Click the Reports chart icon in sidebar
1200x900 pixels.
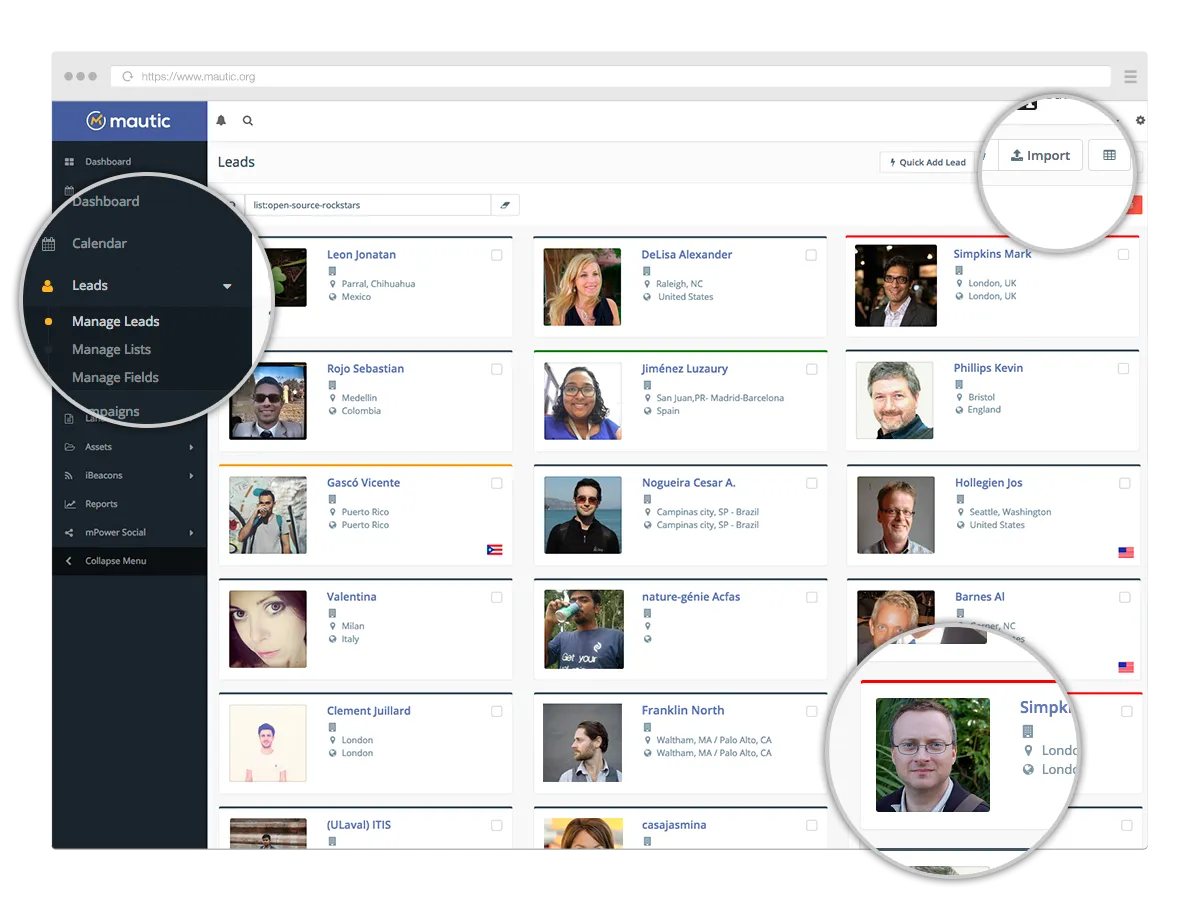point(69,504)
